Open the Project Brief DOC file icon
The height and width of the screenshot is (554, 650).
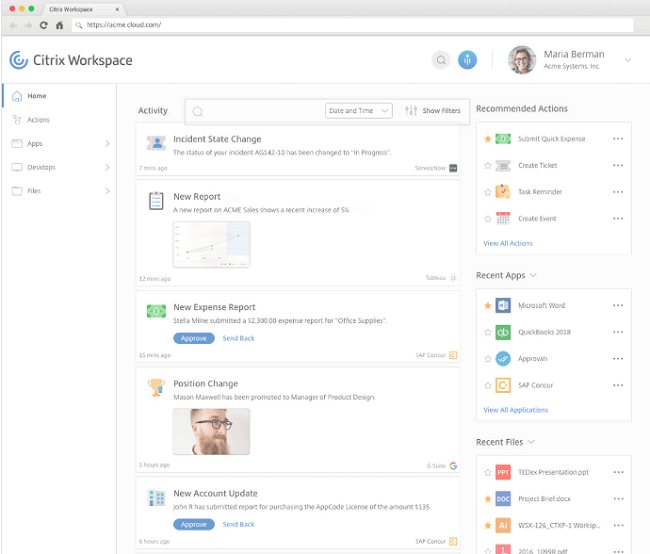[x=503, y=499]
